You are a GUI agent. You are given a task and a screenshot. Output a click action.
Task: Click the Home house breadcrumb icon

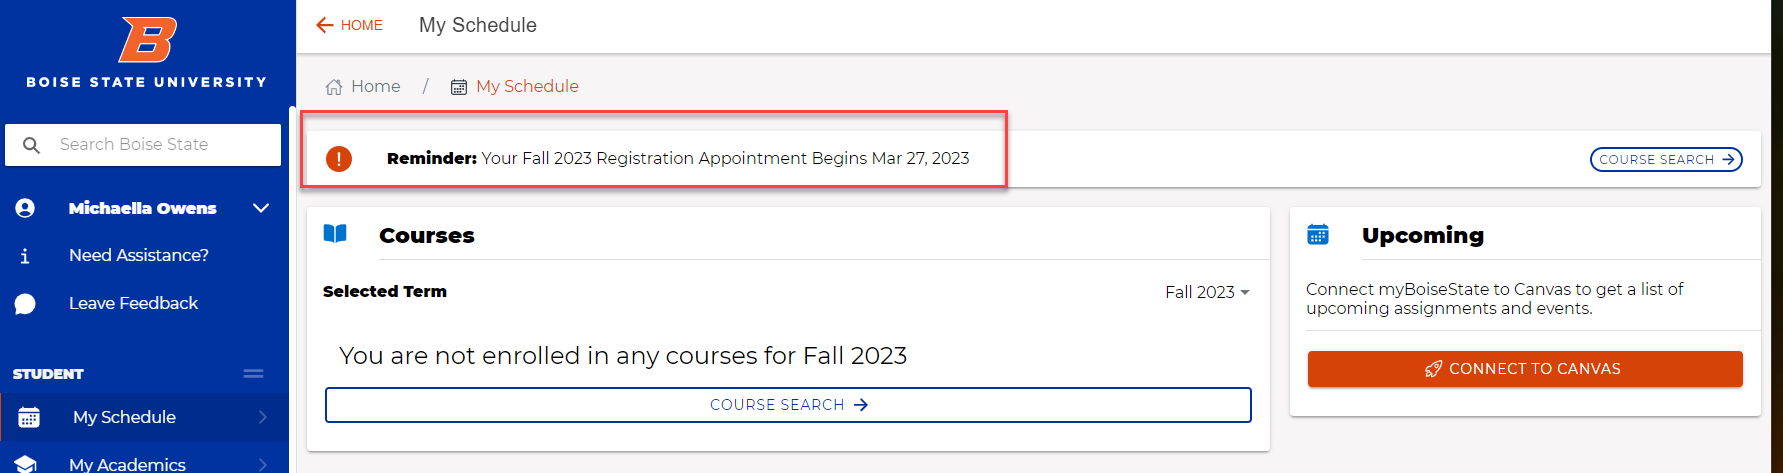(334, 87)
